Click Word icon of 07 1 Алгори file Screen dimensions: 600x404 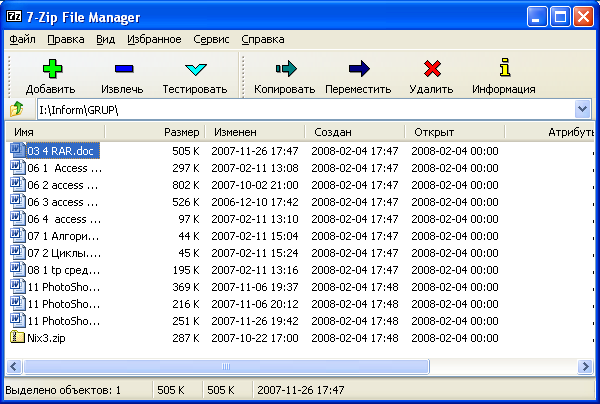18,235
